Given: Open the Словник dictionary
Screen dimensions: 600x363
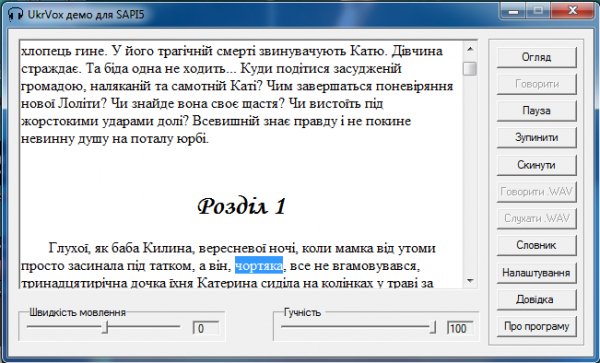Looking at the screenshot, I should [536, 245].
